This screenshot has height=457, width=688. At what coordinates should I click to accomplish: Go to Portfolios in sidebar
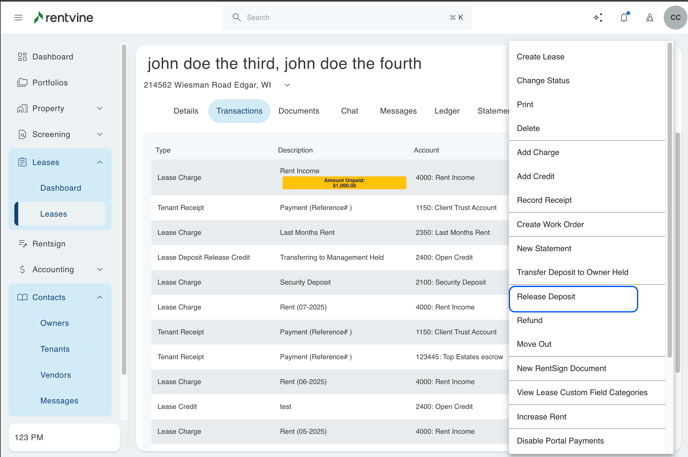point(50,83)
